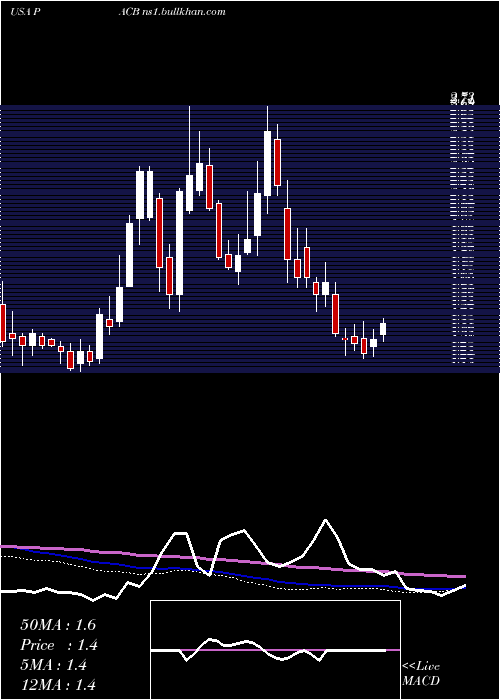Click the rightmost white candlestick
Viewport: 500px width, 700px height.
click(383, 329)
